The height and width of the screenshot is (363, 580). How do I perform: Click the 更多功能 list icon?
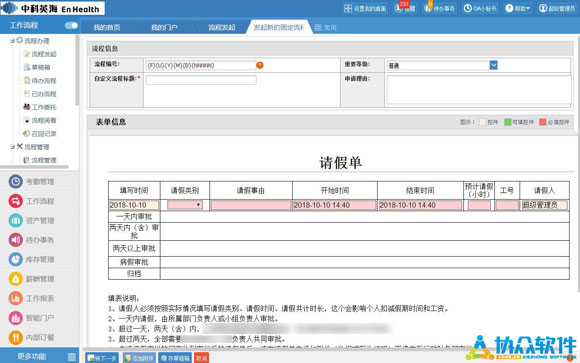click(72, 357)
